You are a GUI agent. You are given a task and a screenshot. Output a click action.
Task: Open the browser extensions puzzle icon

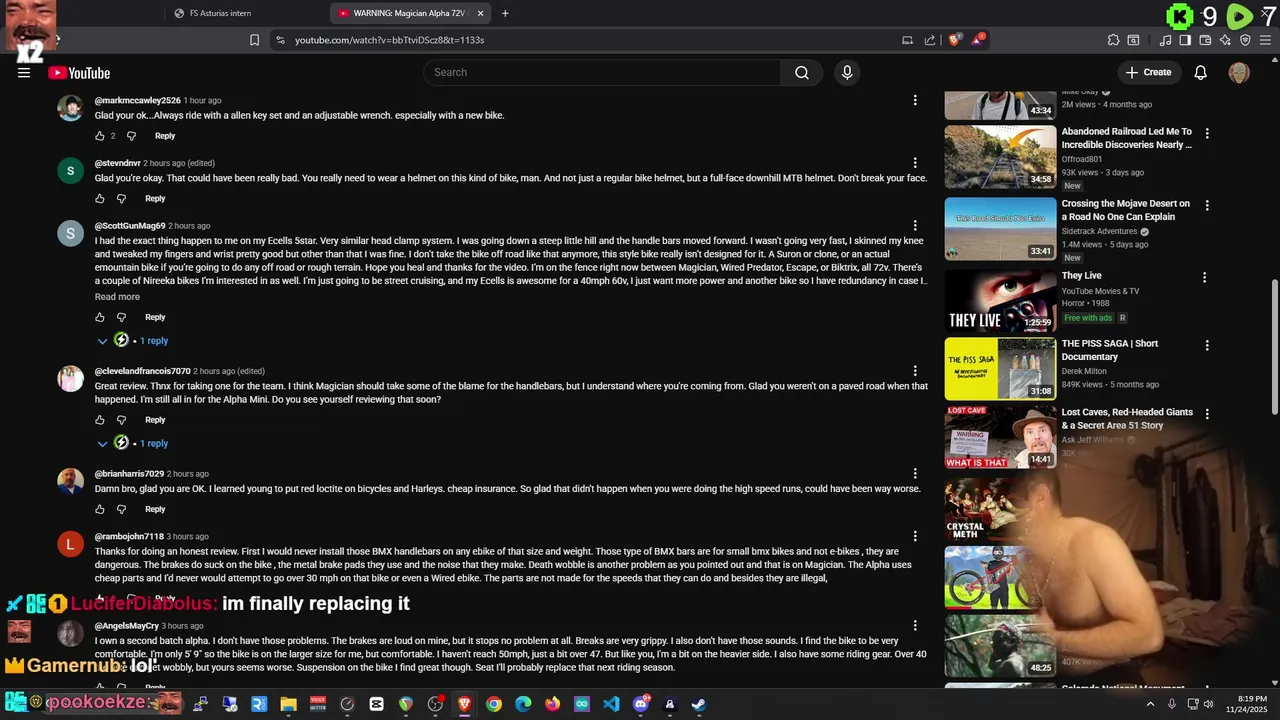tap(1113, 40)
